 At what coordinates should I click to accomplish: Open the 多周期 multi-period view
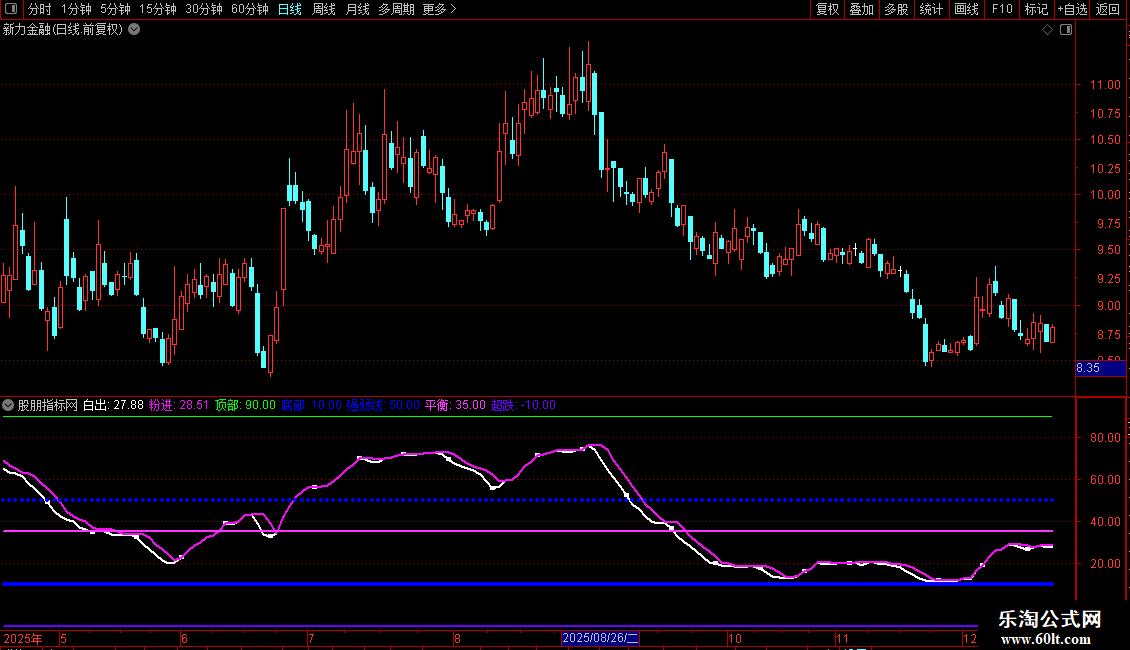(397, 9)
